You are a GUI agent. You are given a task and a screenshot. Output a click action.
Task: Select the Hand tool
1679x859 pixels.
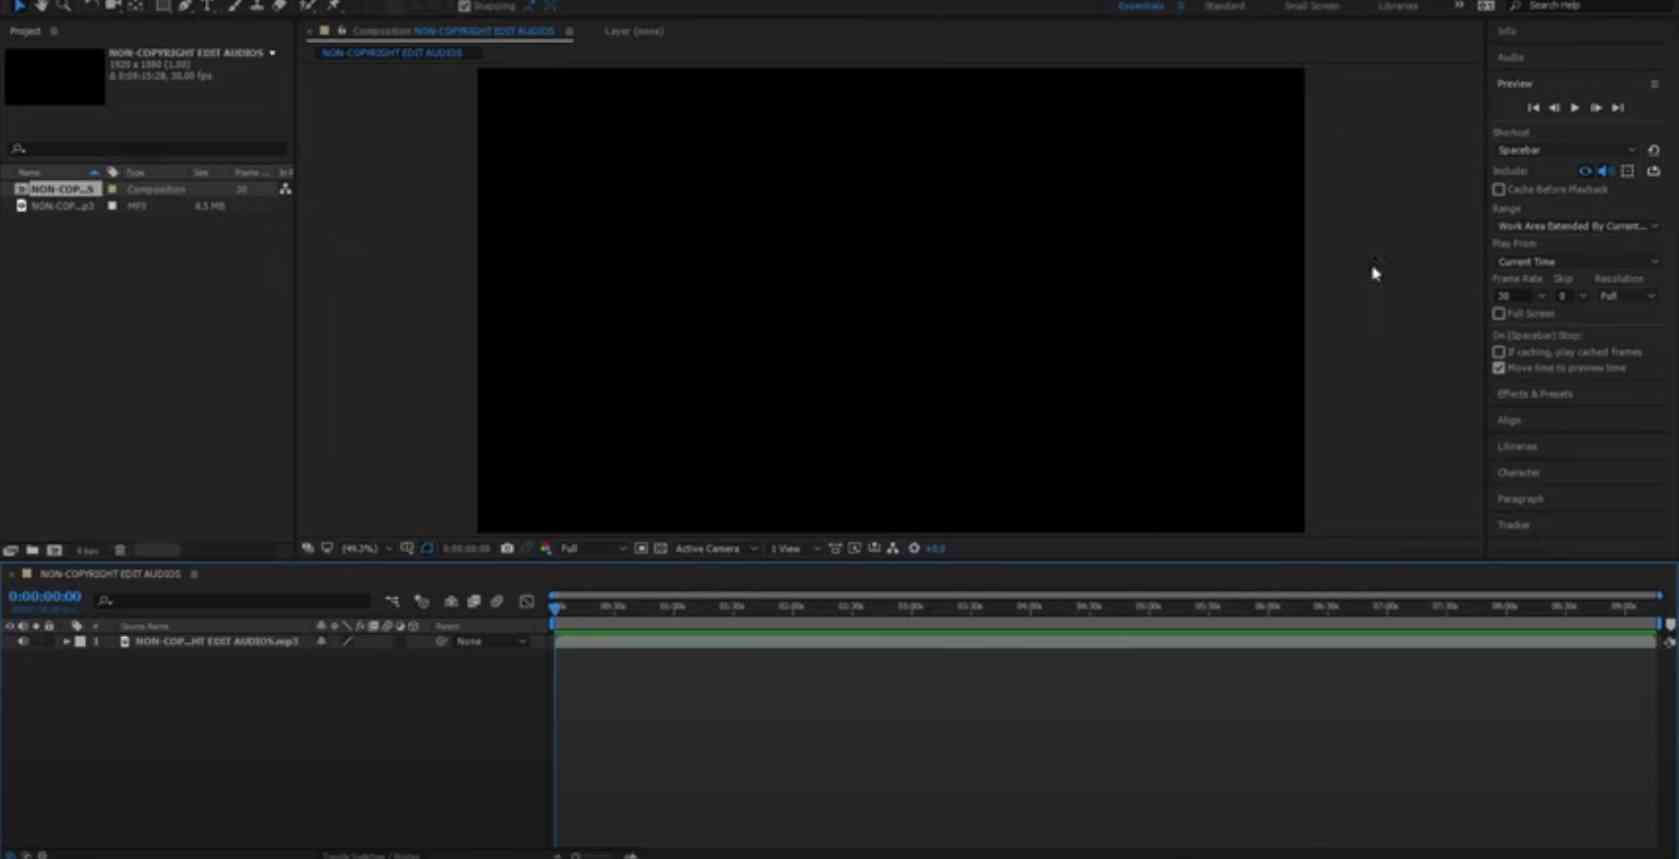point(41,6)
